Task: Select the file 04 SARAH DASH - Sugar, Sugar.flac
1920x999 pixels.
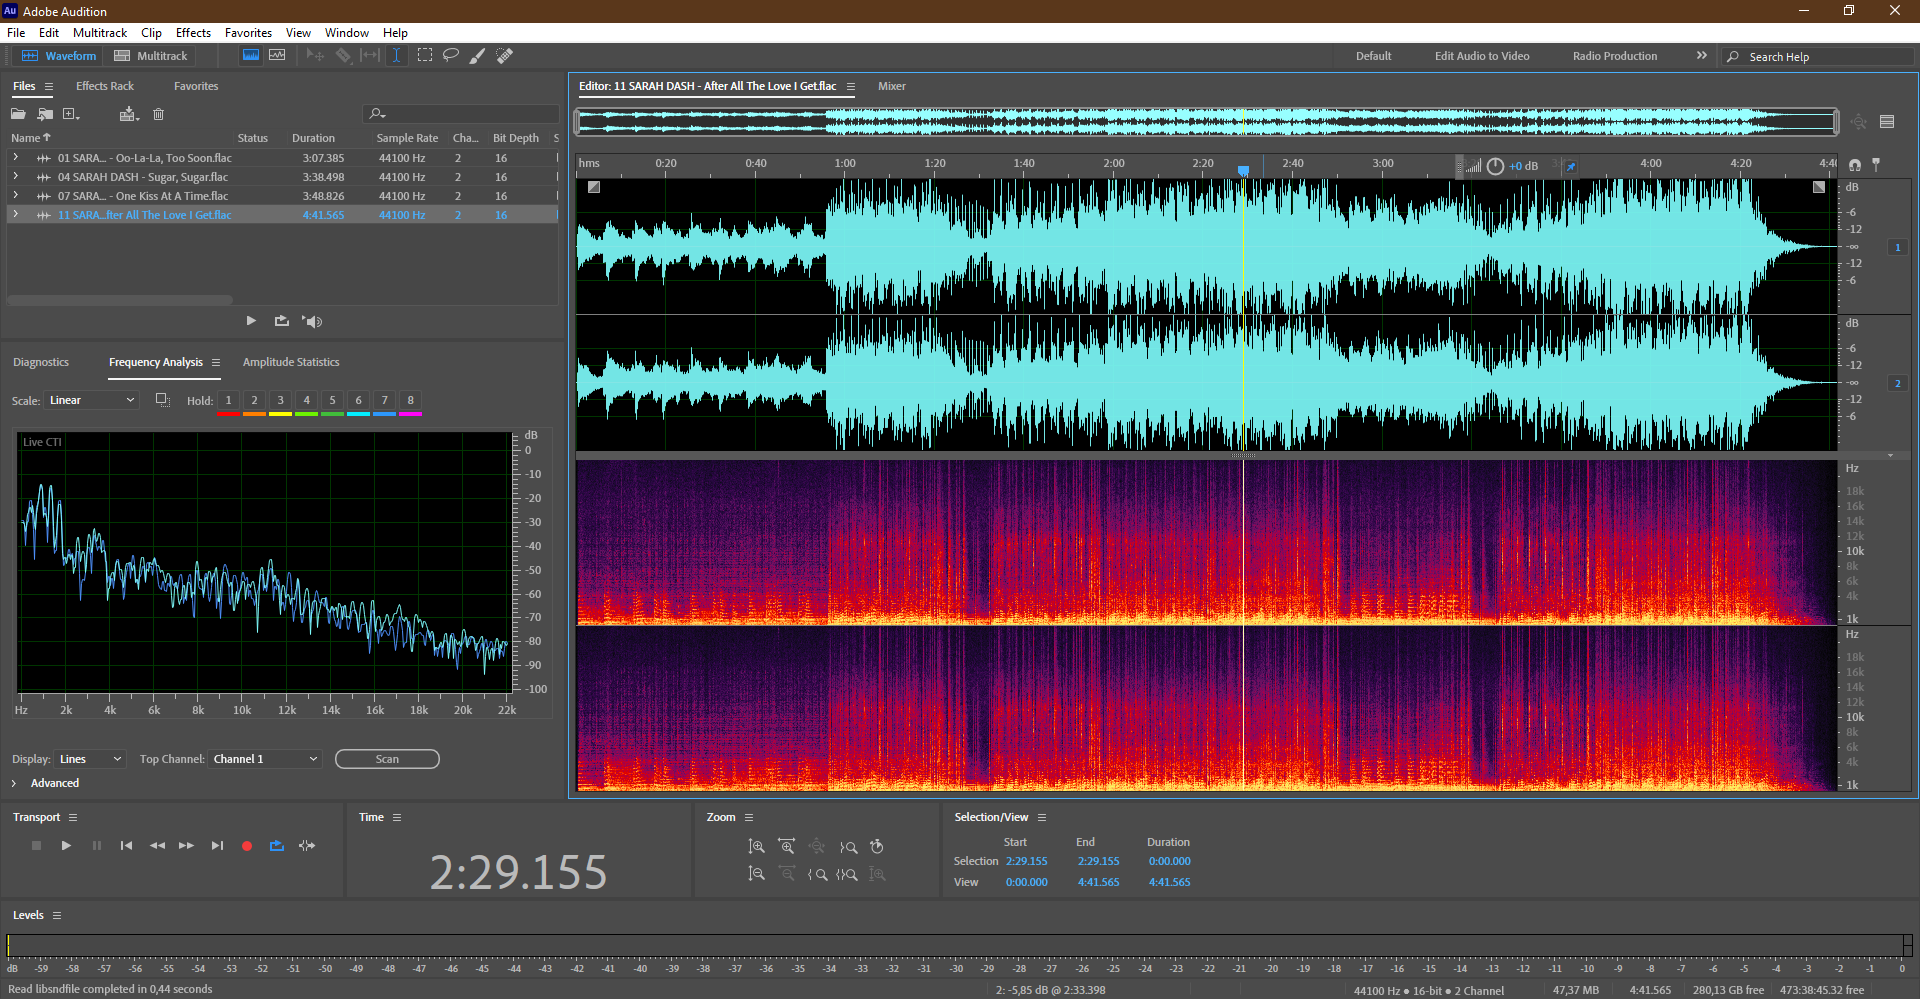Action: click(x=143, y=177)
